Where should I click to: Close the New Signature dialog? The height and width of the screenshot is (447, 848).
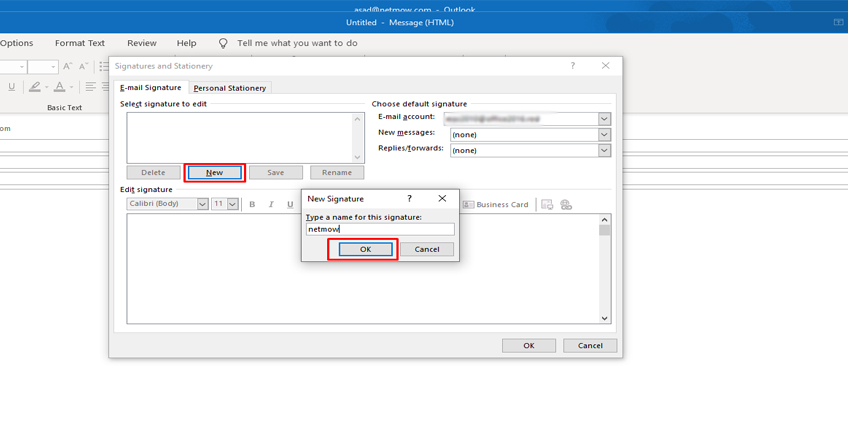(442, 198)
